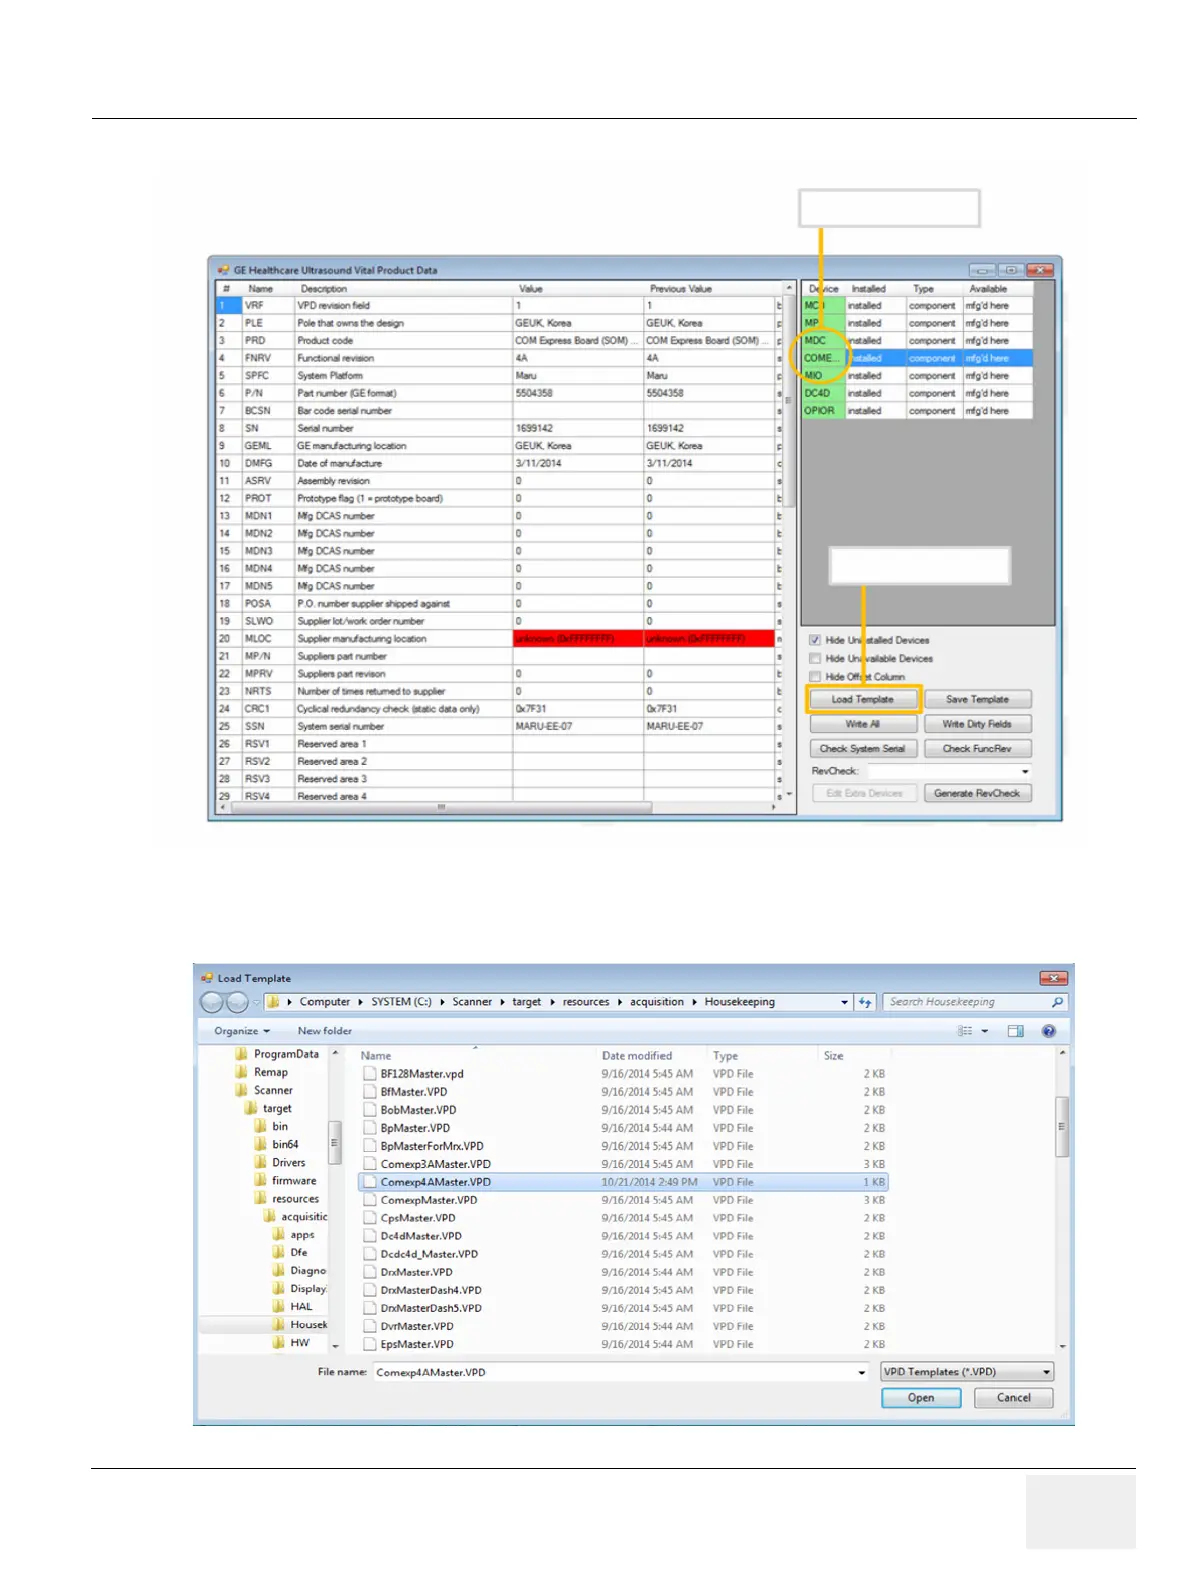Click the File name input field
Viewport: 1190px width, 1584px height.
[x=613, y=1372]
